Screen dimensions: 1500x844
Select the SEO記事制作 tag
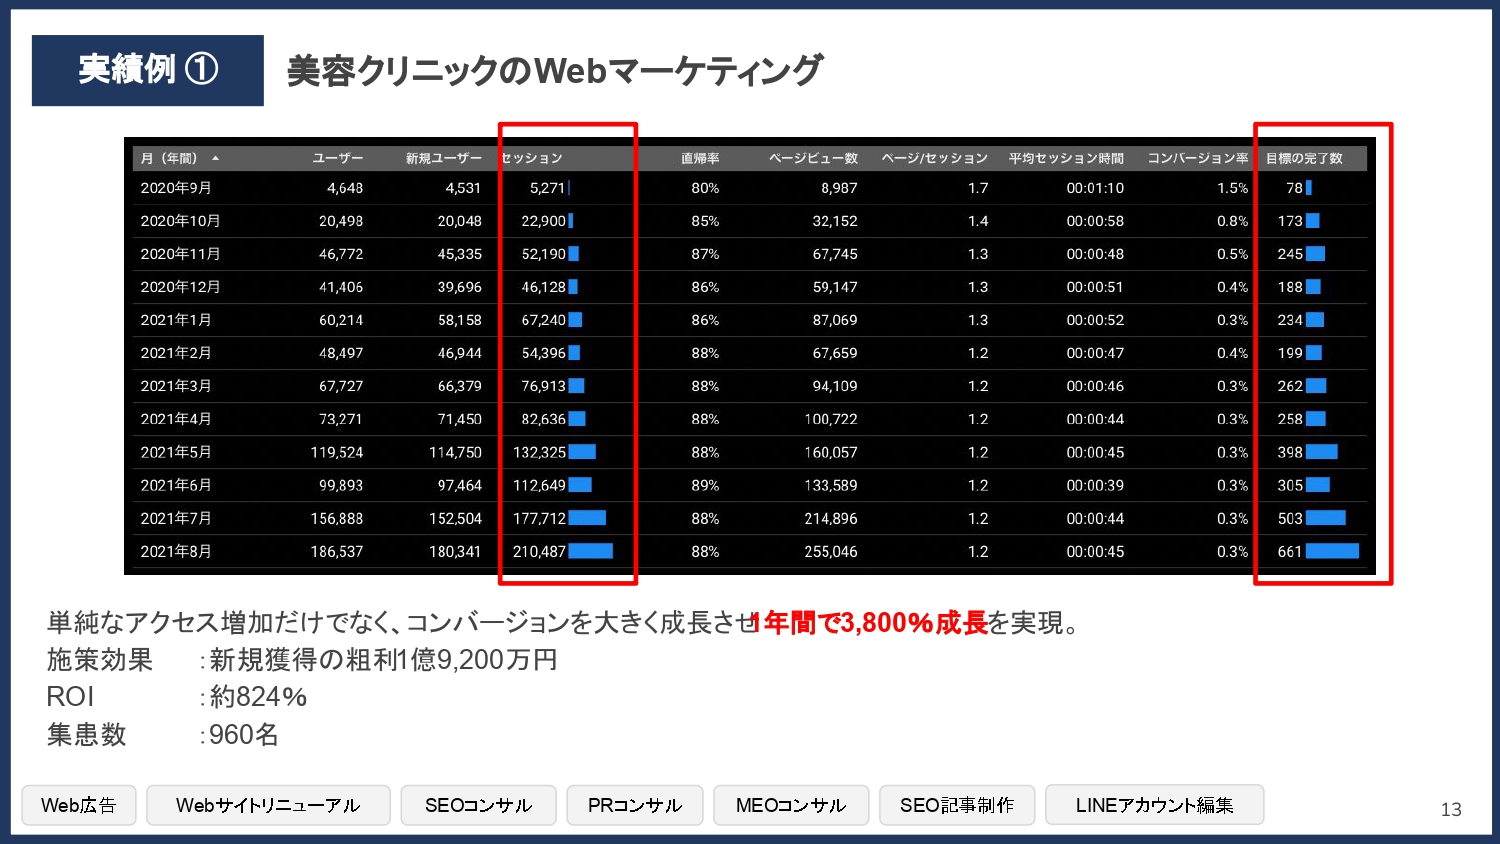pyautogui.click(x=957, y=805)
